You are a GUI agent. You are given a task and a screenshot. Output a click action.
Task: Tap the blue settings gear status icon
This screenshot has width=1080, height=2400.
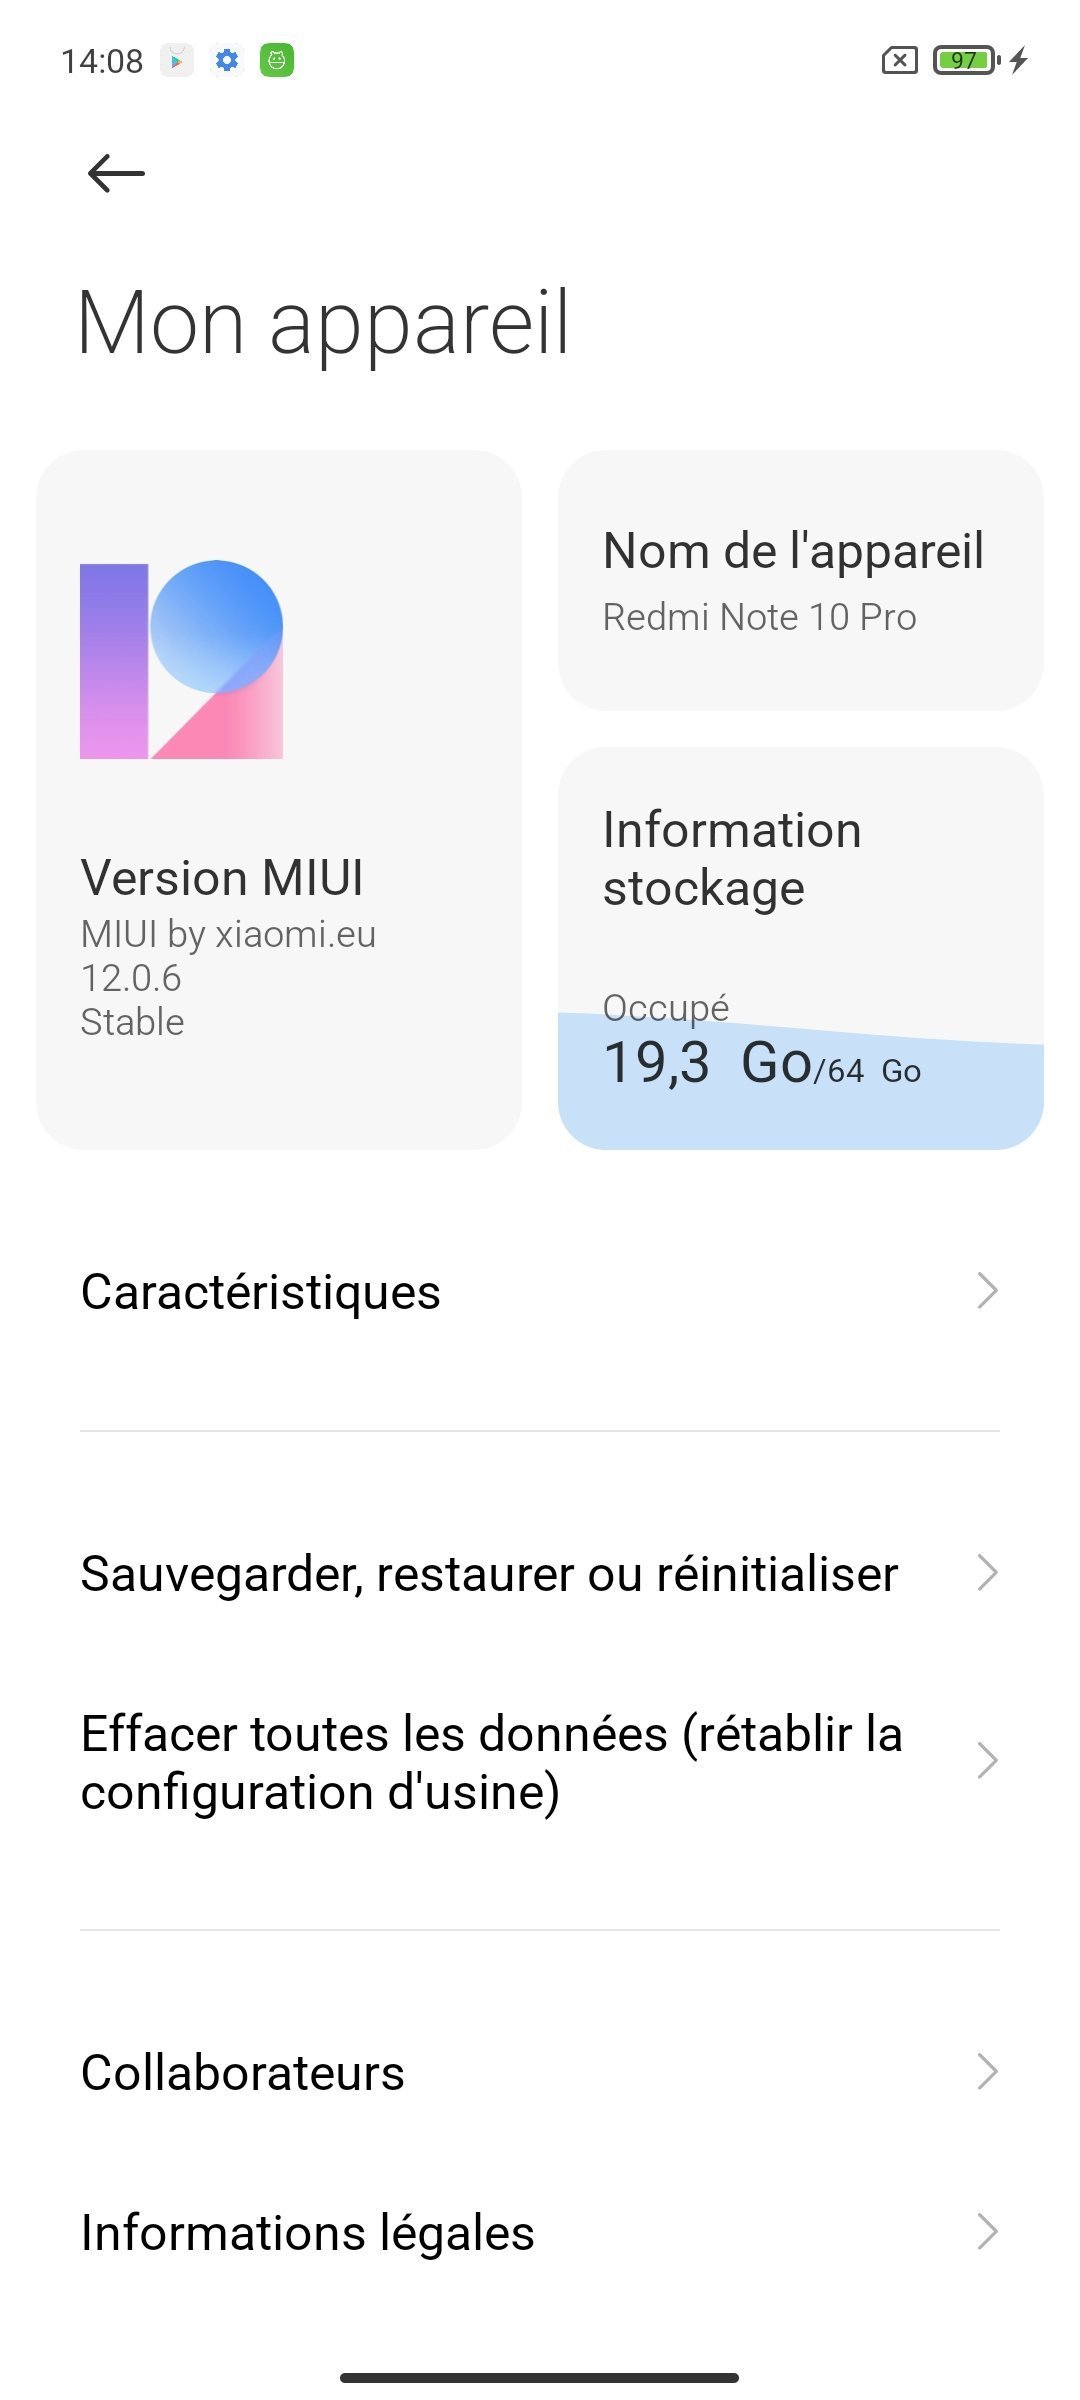pos(228,61)
